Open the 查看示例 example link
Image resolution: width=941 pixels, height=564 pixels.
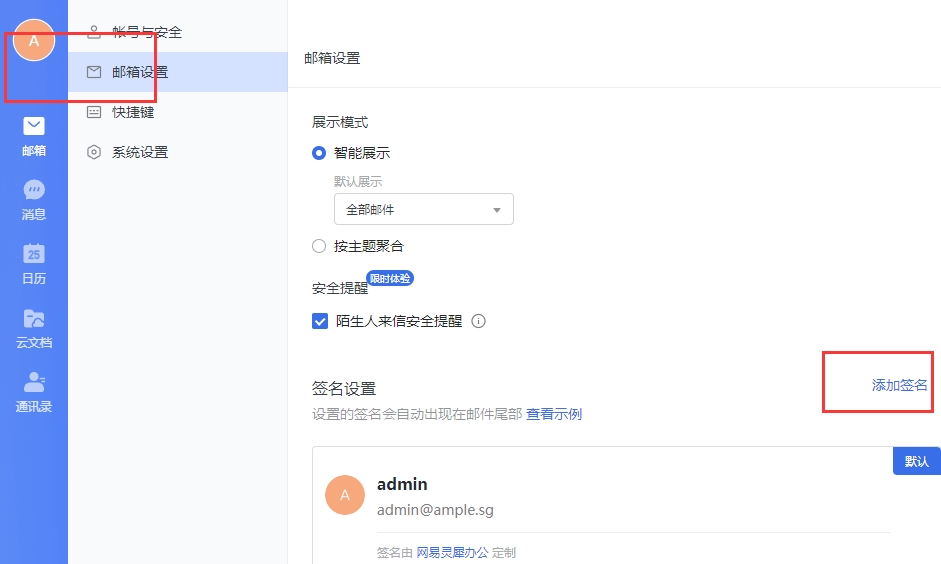554,414
